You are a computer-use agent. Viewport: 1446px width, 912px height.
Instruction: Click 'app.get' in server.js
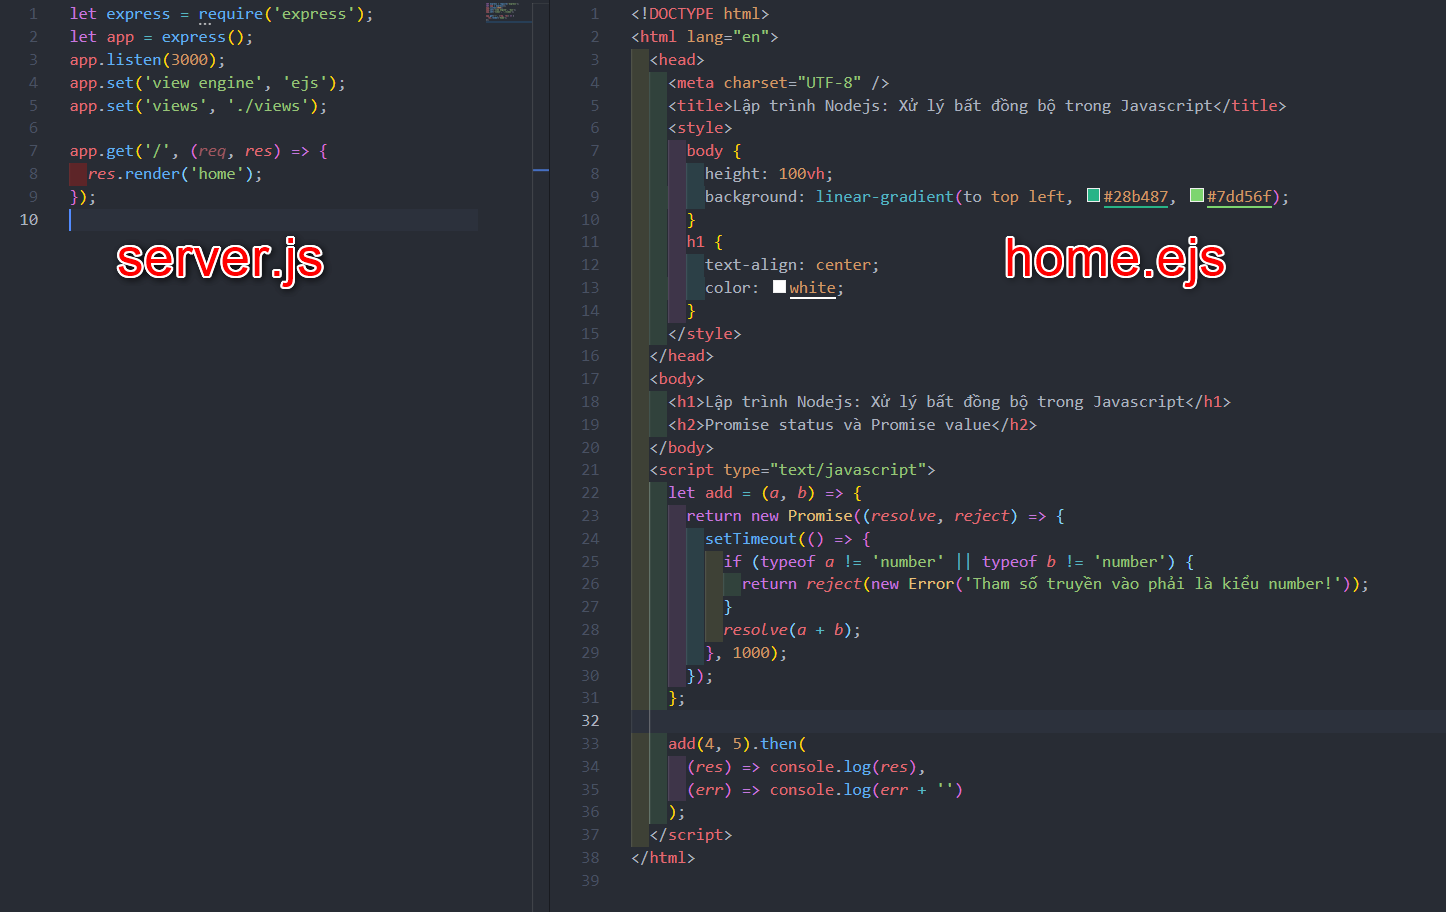coord(101,151)
